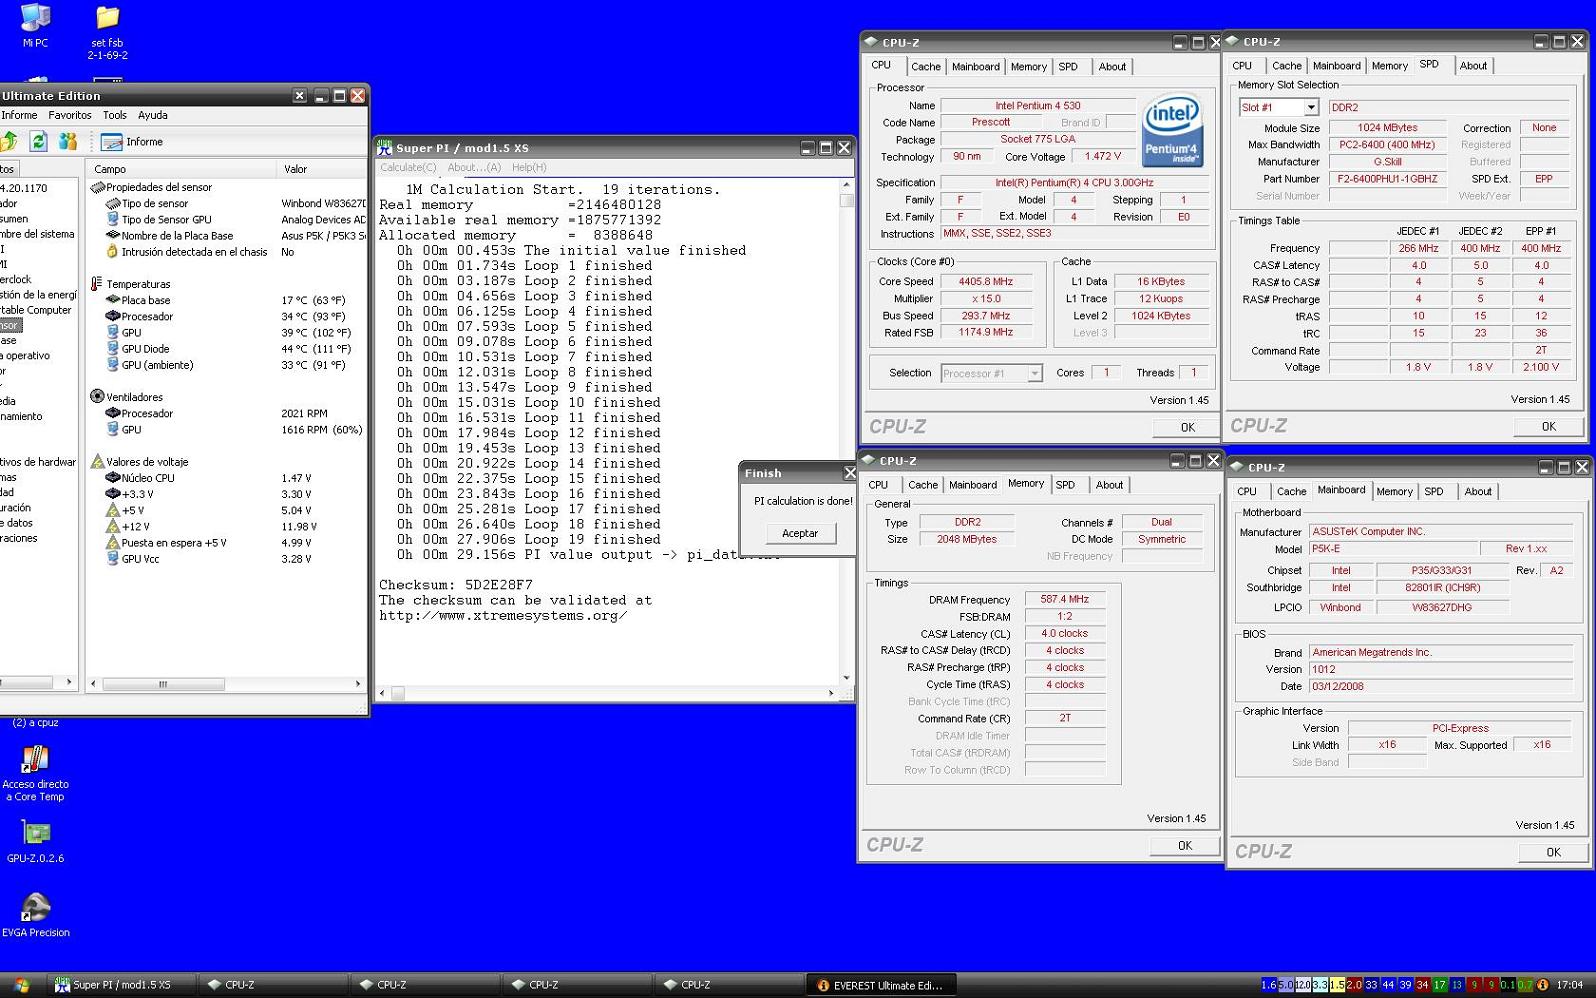
Task: Click OK in the CPU-Z motherboard window
Action: click(1553, 852)
